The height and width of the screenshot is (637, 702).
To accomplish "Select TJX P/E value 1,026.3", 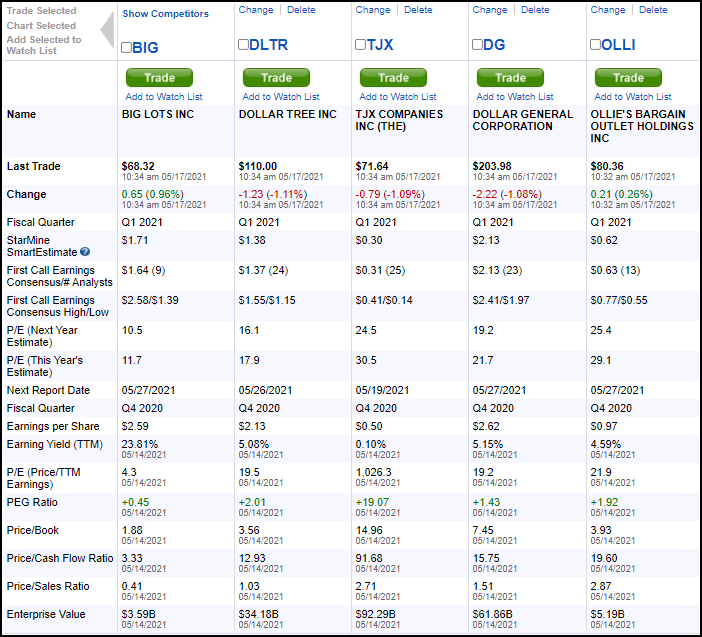I will [x=373, y=472].
